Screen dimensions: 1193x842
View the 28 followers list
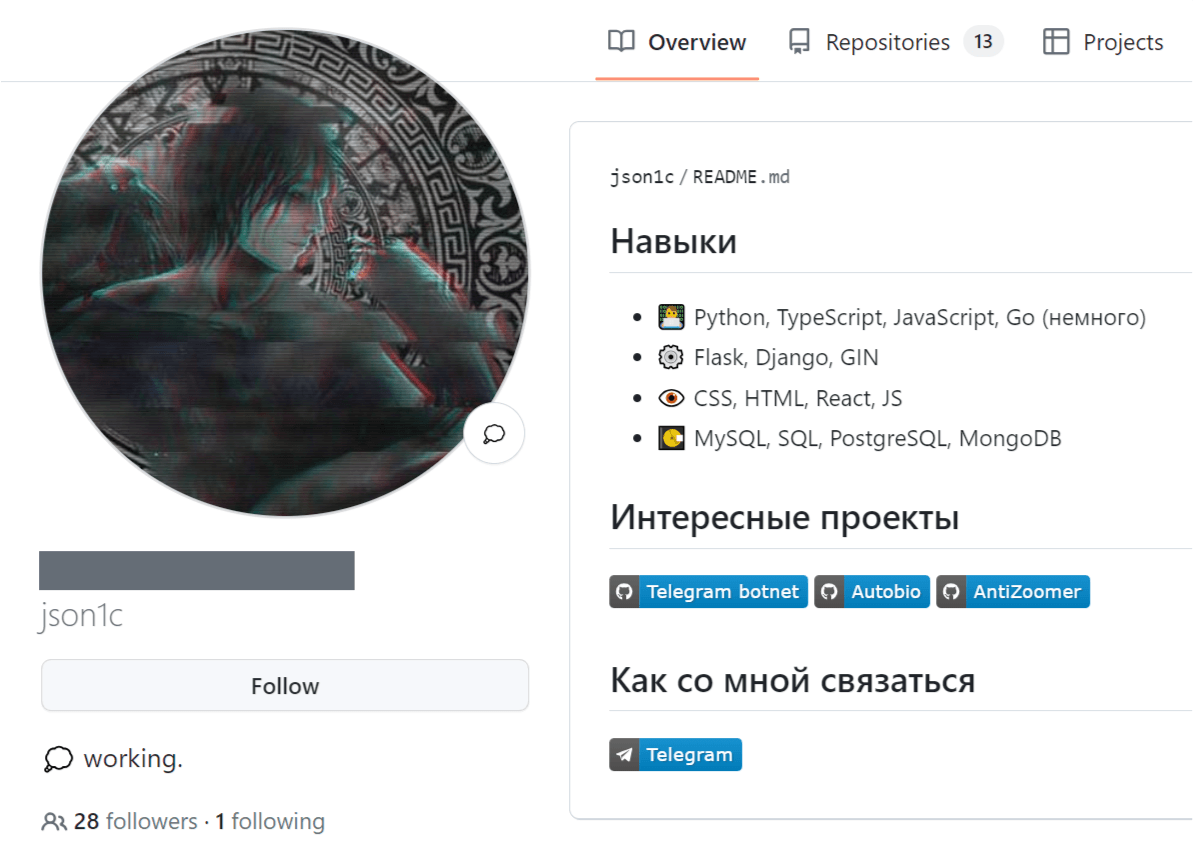click(x=136, y=822)
